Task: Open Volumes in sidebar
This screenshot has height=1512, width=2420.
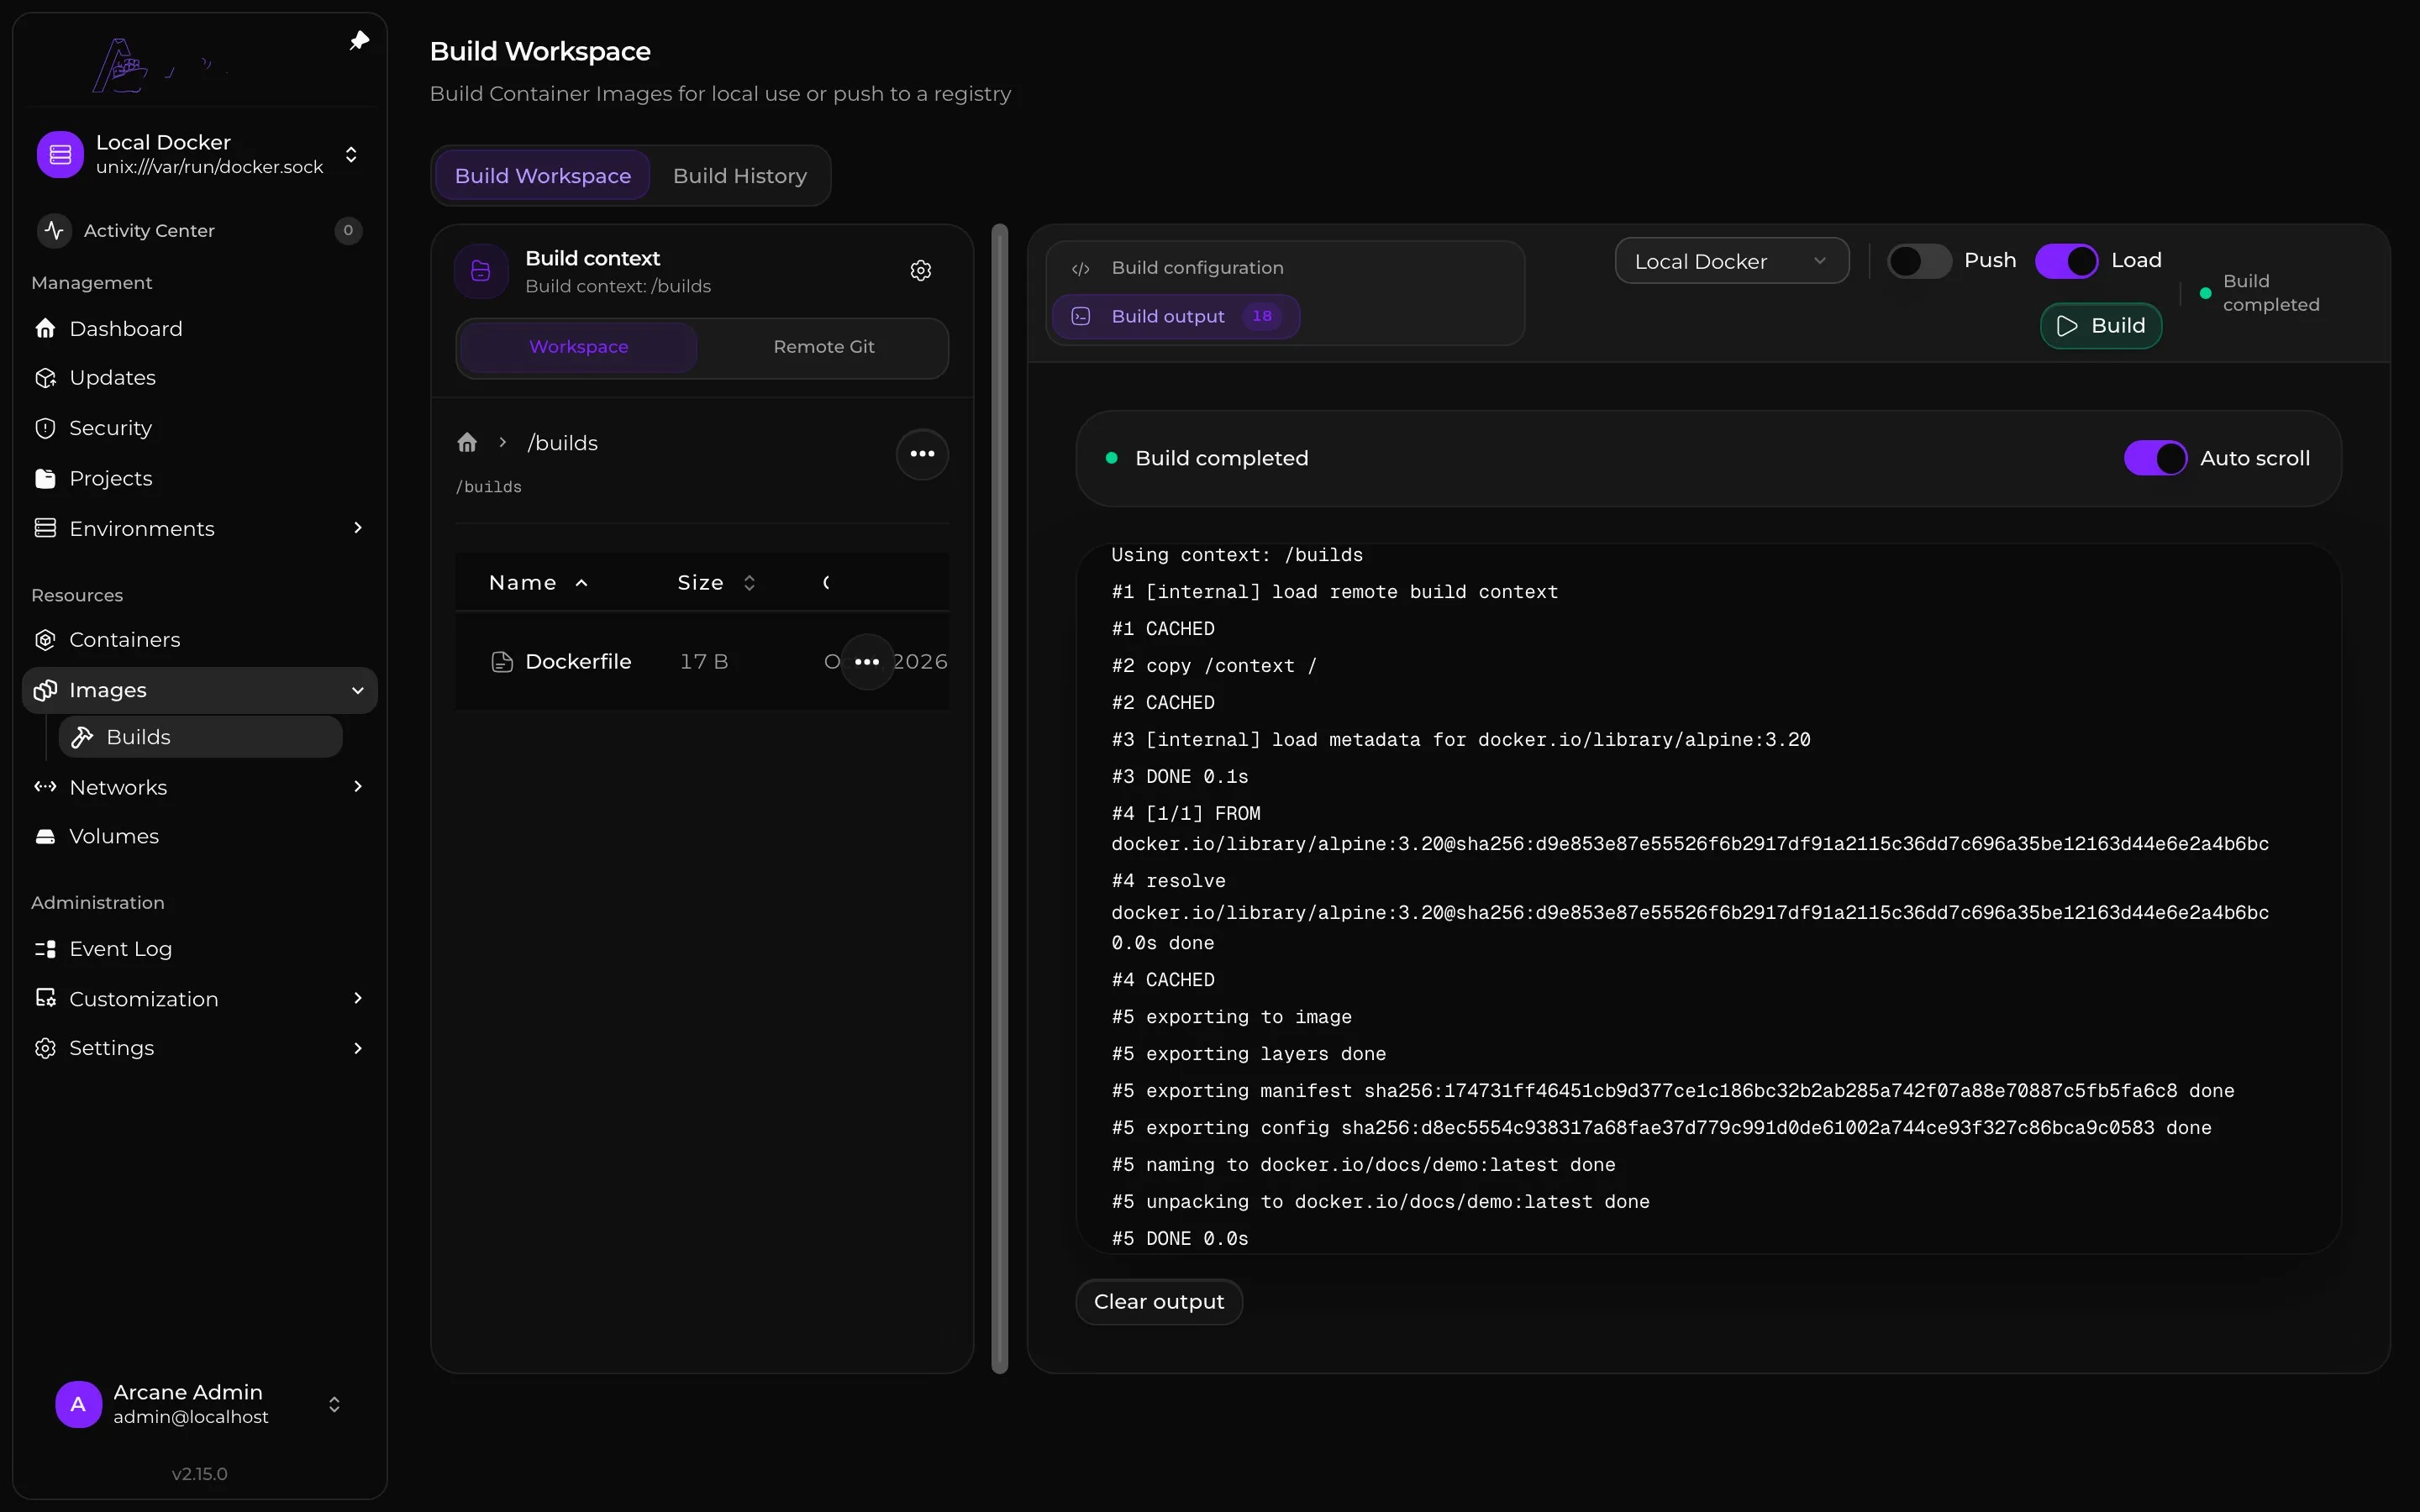Action: click(x=200, y=836)
